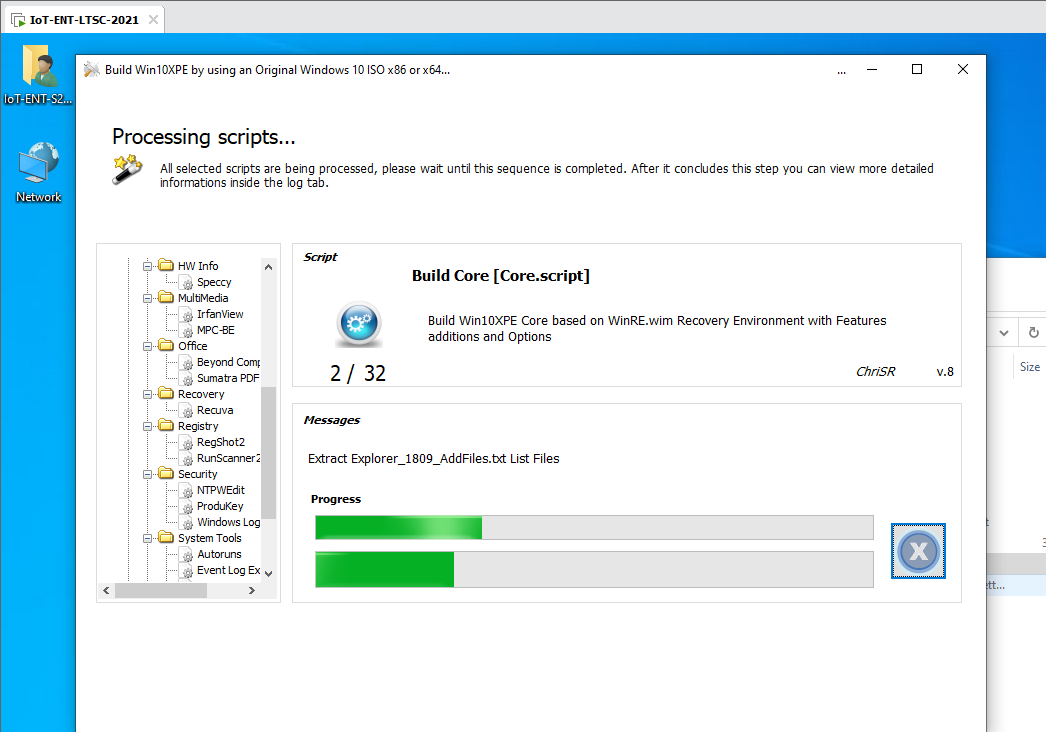The height and width of the screenshot is (732, 1046).
Task: Maximize the Win10XPE builder window
Action: click(x=917, y=69)
